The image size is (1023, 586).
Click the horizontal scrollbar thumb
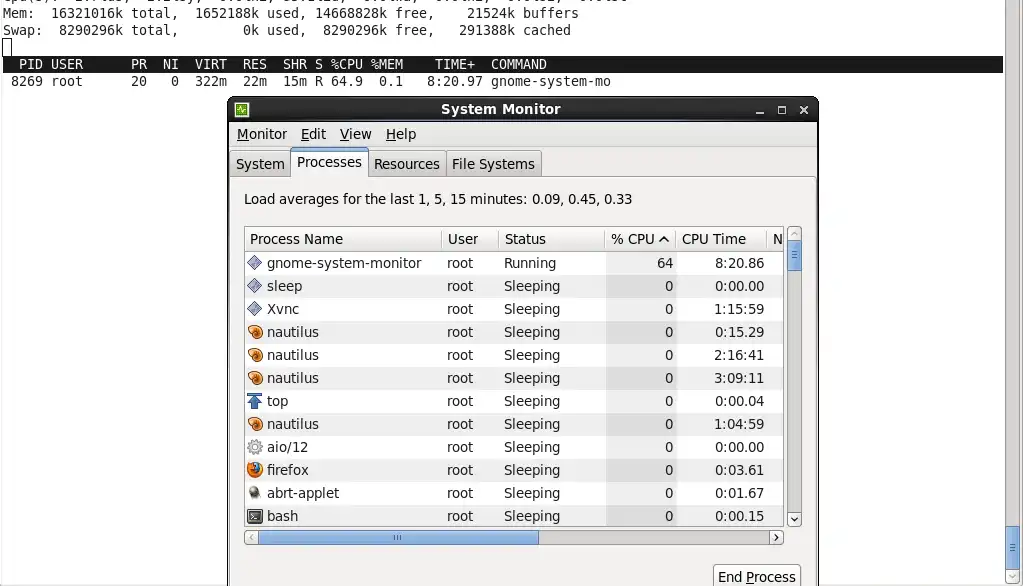(x=399, y=537)
